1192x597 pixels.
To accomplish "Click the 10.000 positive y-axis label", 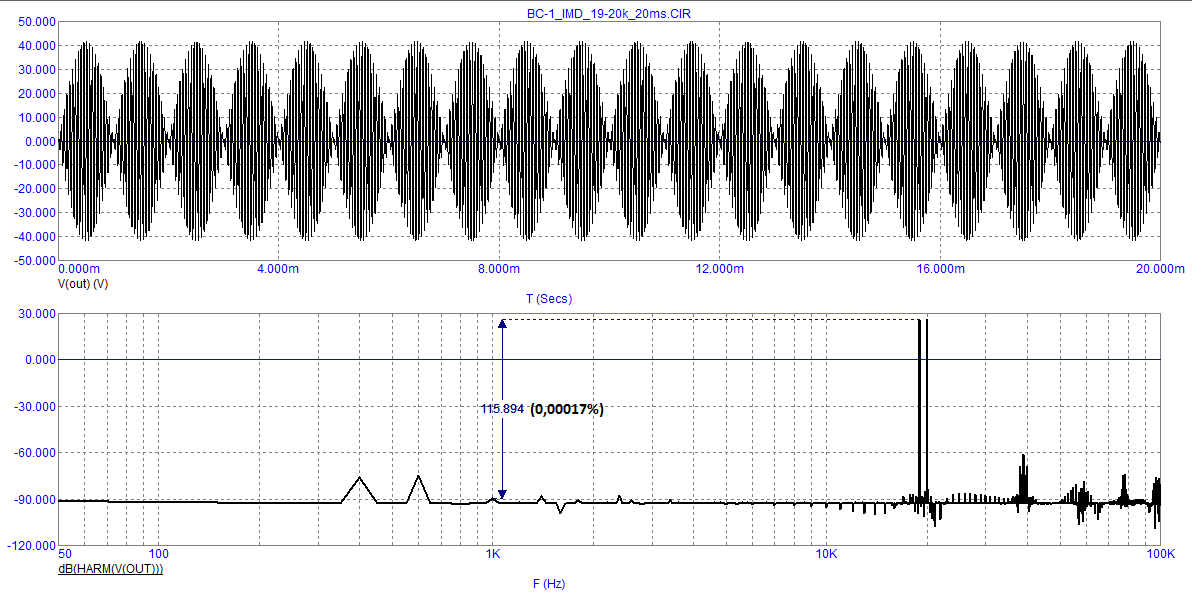I will (x=37, y=117).
